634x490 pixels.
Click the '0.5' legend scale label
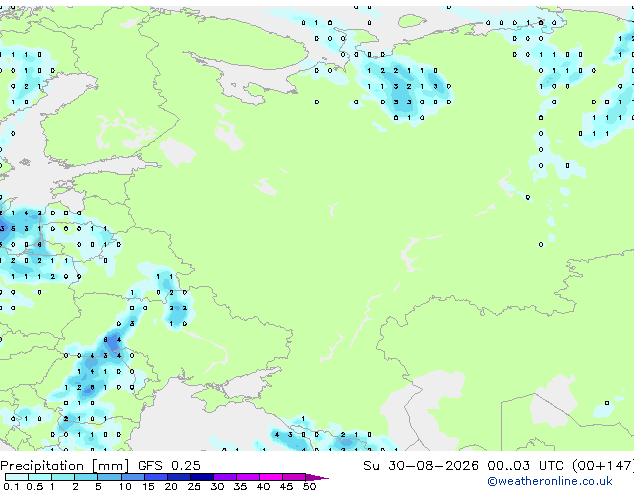click(35, 486)
